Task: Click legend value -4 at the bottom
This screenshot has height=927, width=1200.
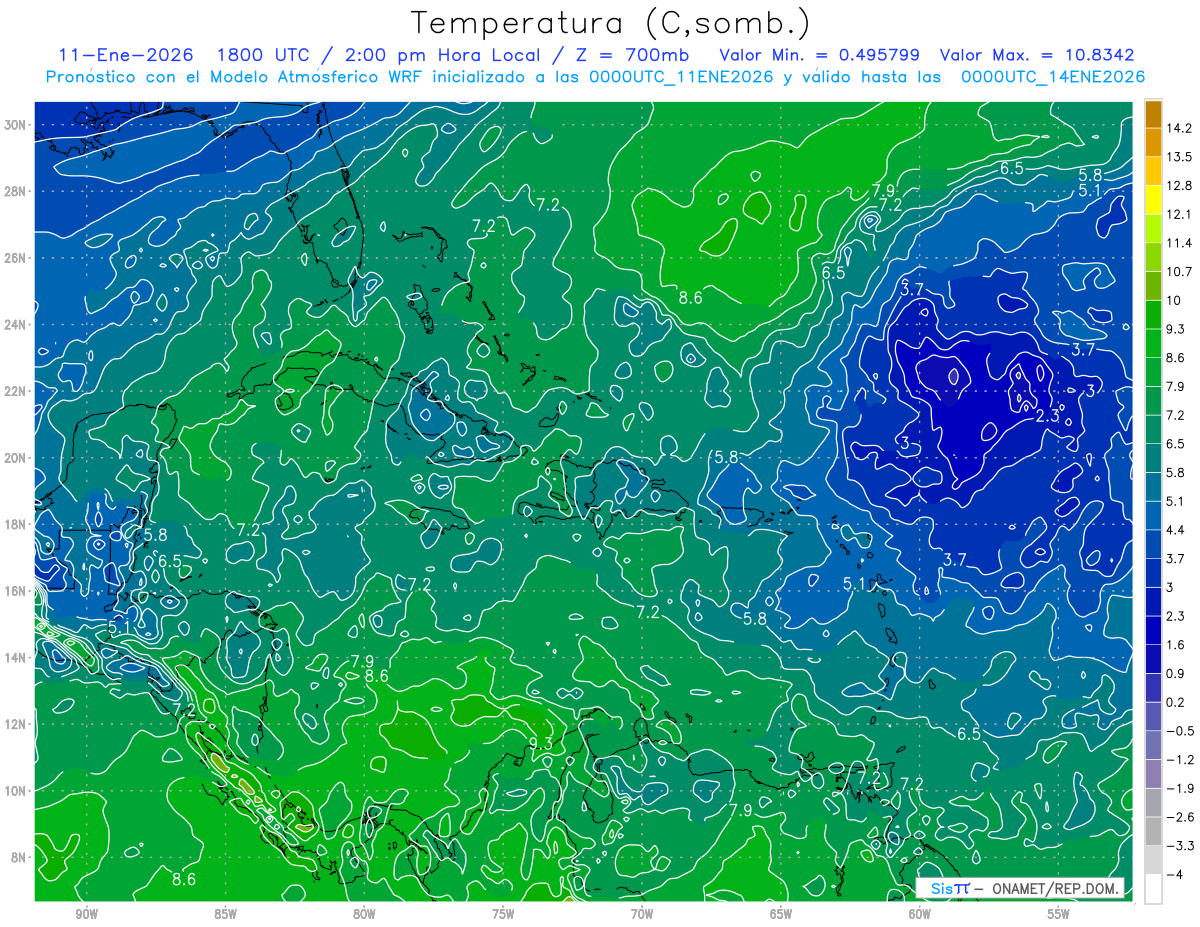Action: [x=1177, y=874]
